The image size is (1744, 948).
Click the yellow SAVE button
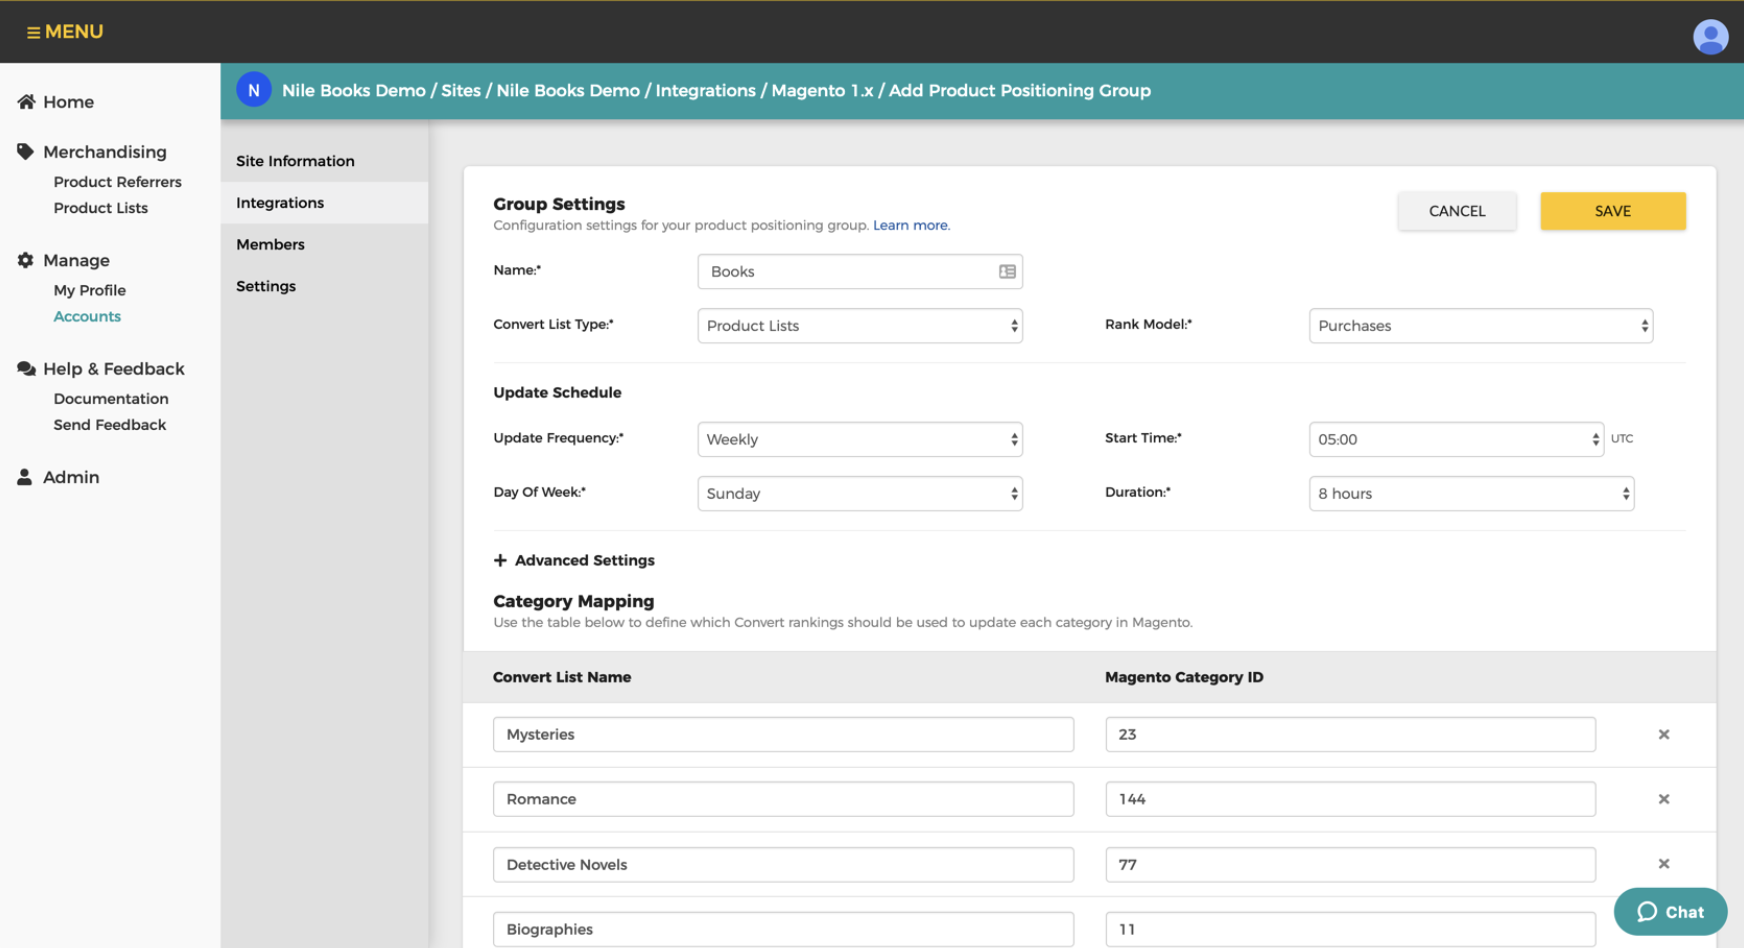[x=1612, y=211]
